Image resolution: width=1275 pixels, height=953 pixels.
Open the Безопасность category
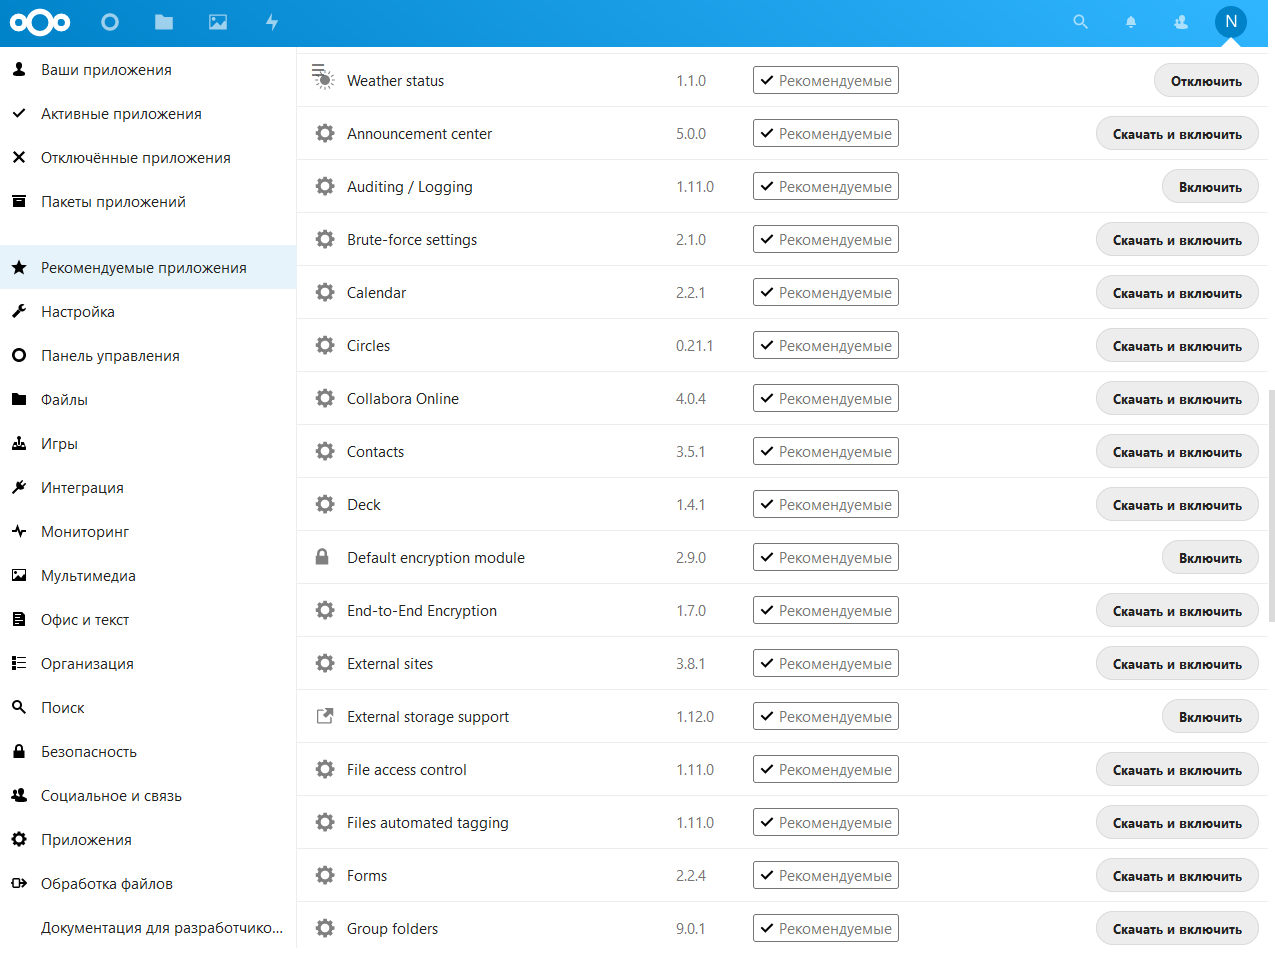(x=148, y=752)
